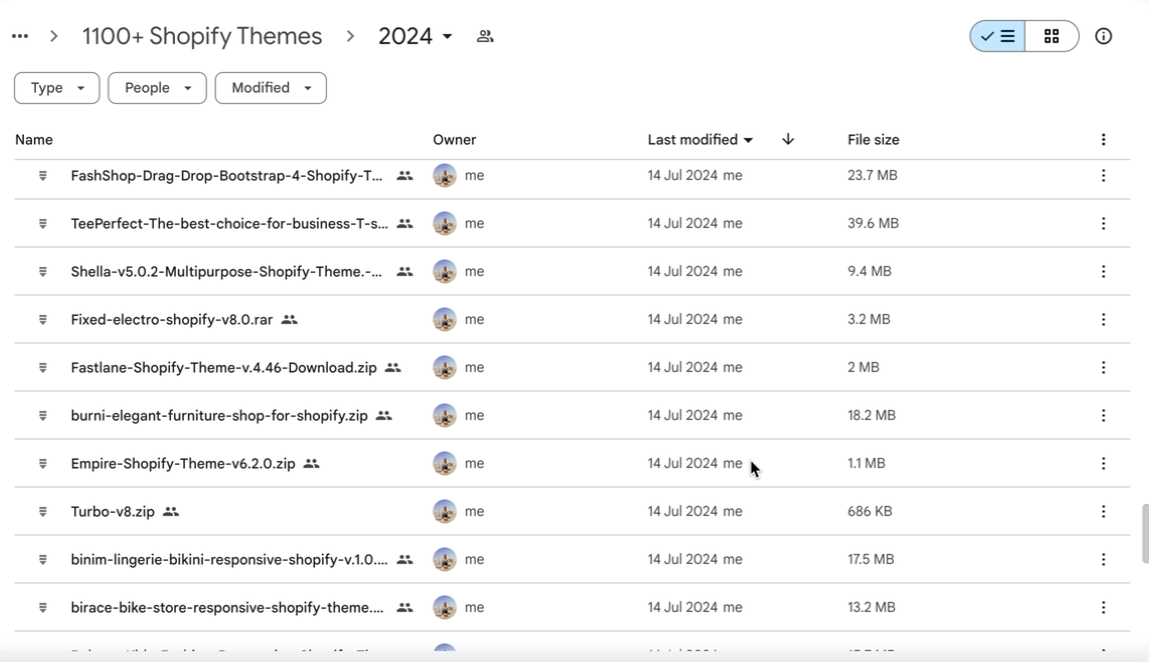Switch to list layout view
Image resolution: width=1149 pixels, height=662 pixels.
[x=997, y=36]
